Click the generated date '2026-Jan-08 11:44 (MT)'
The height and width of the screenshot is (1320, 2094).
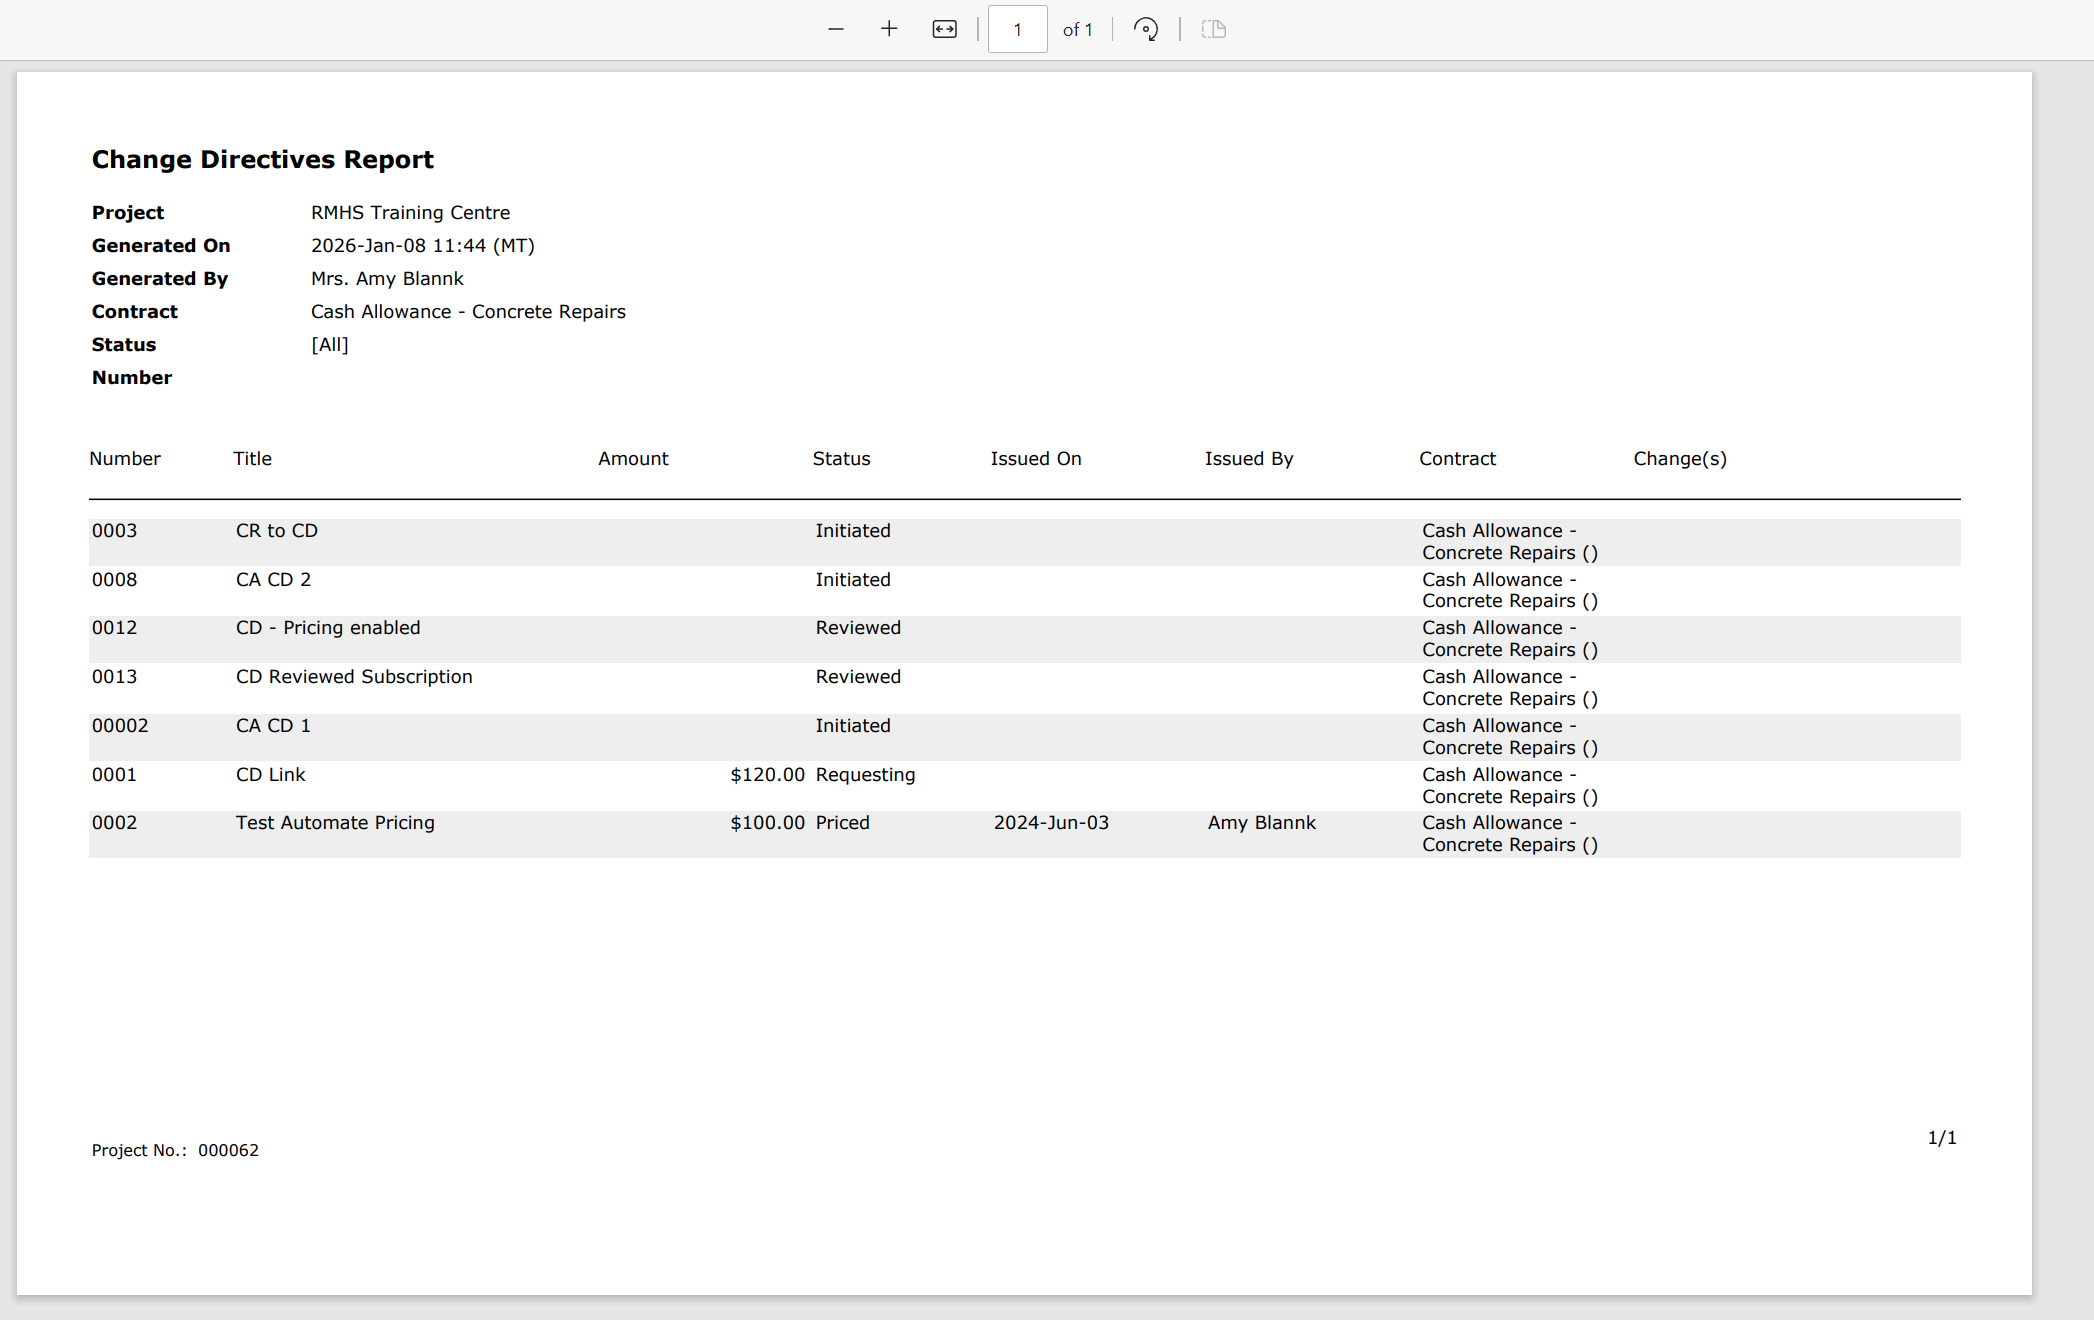point(422,245)
